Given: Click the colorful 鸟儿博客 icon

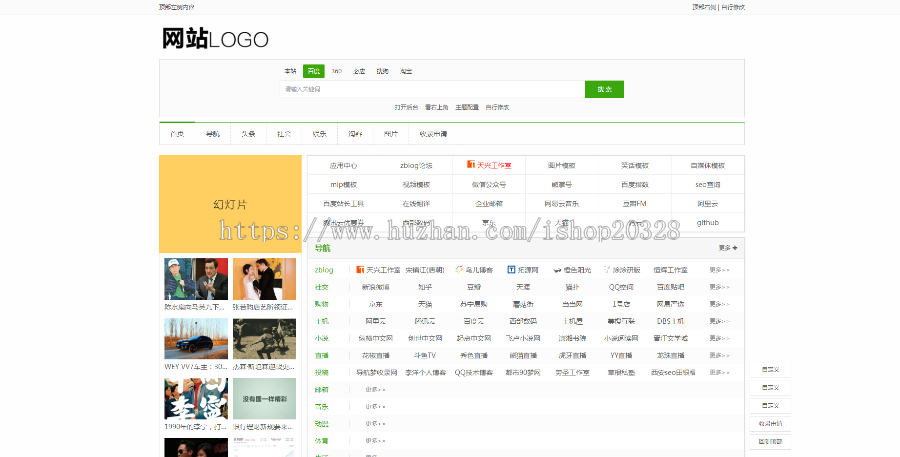Looking at the screenshot, I should [459, 270].
